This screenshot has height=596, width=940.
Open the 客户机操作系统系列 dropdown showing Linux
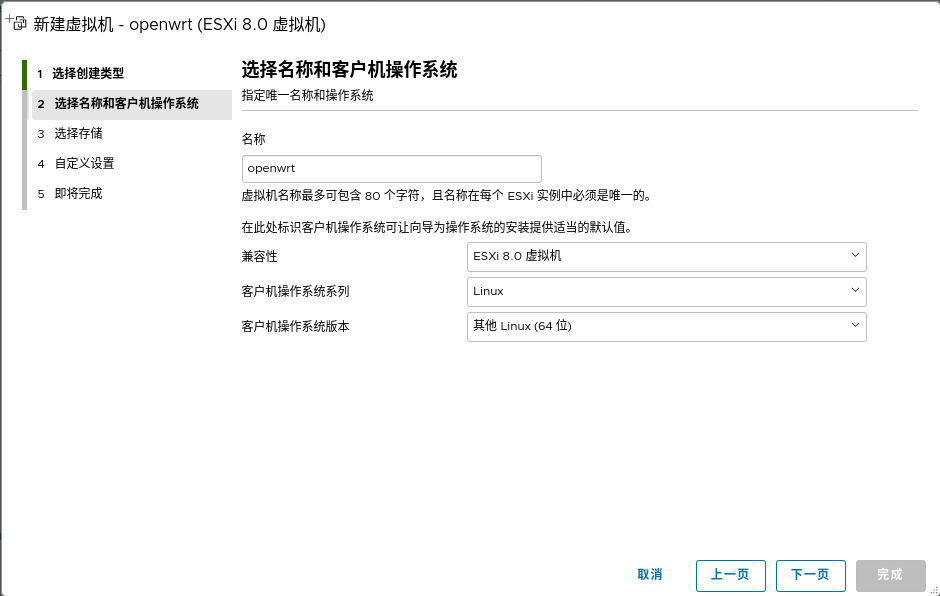667,291
